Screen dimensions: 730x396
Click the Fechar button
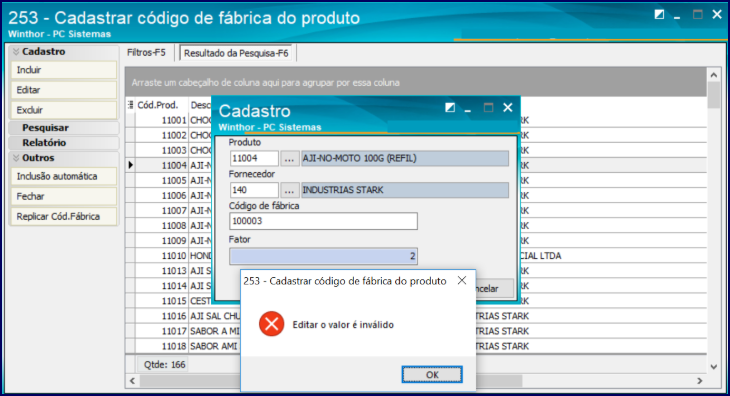pos(64,196)
